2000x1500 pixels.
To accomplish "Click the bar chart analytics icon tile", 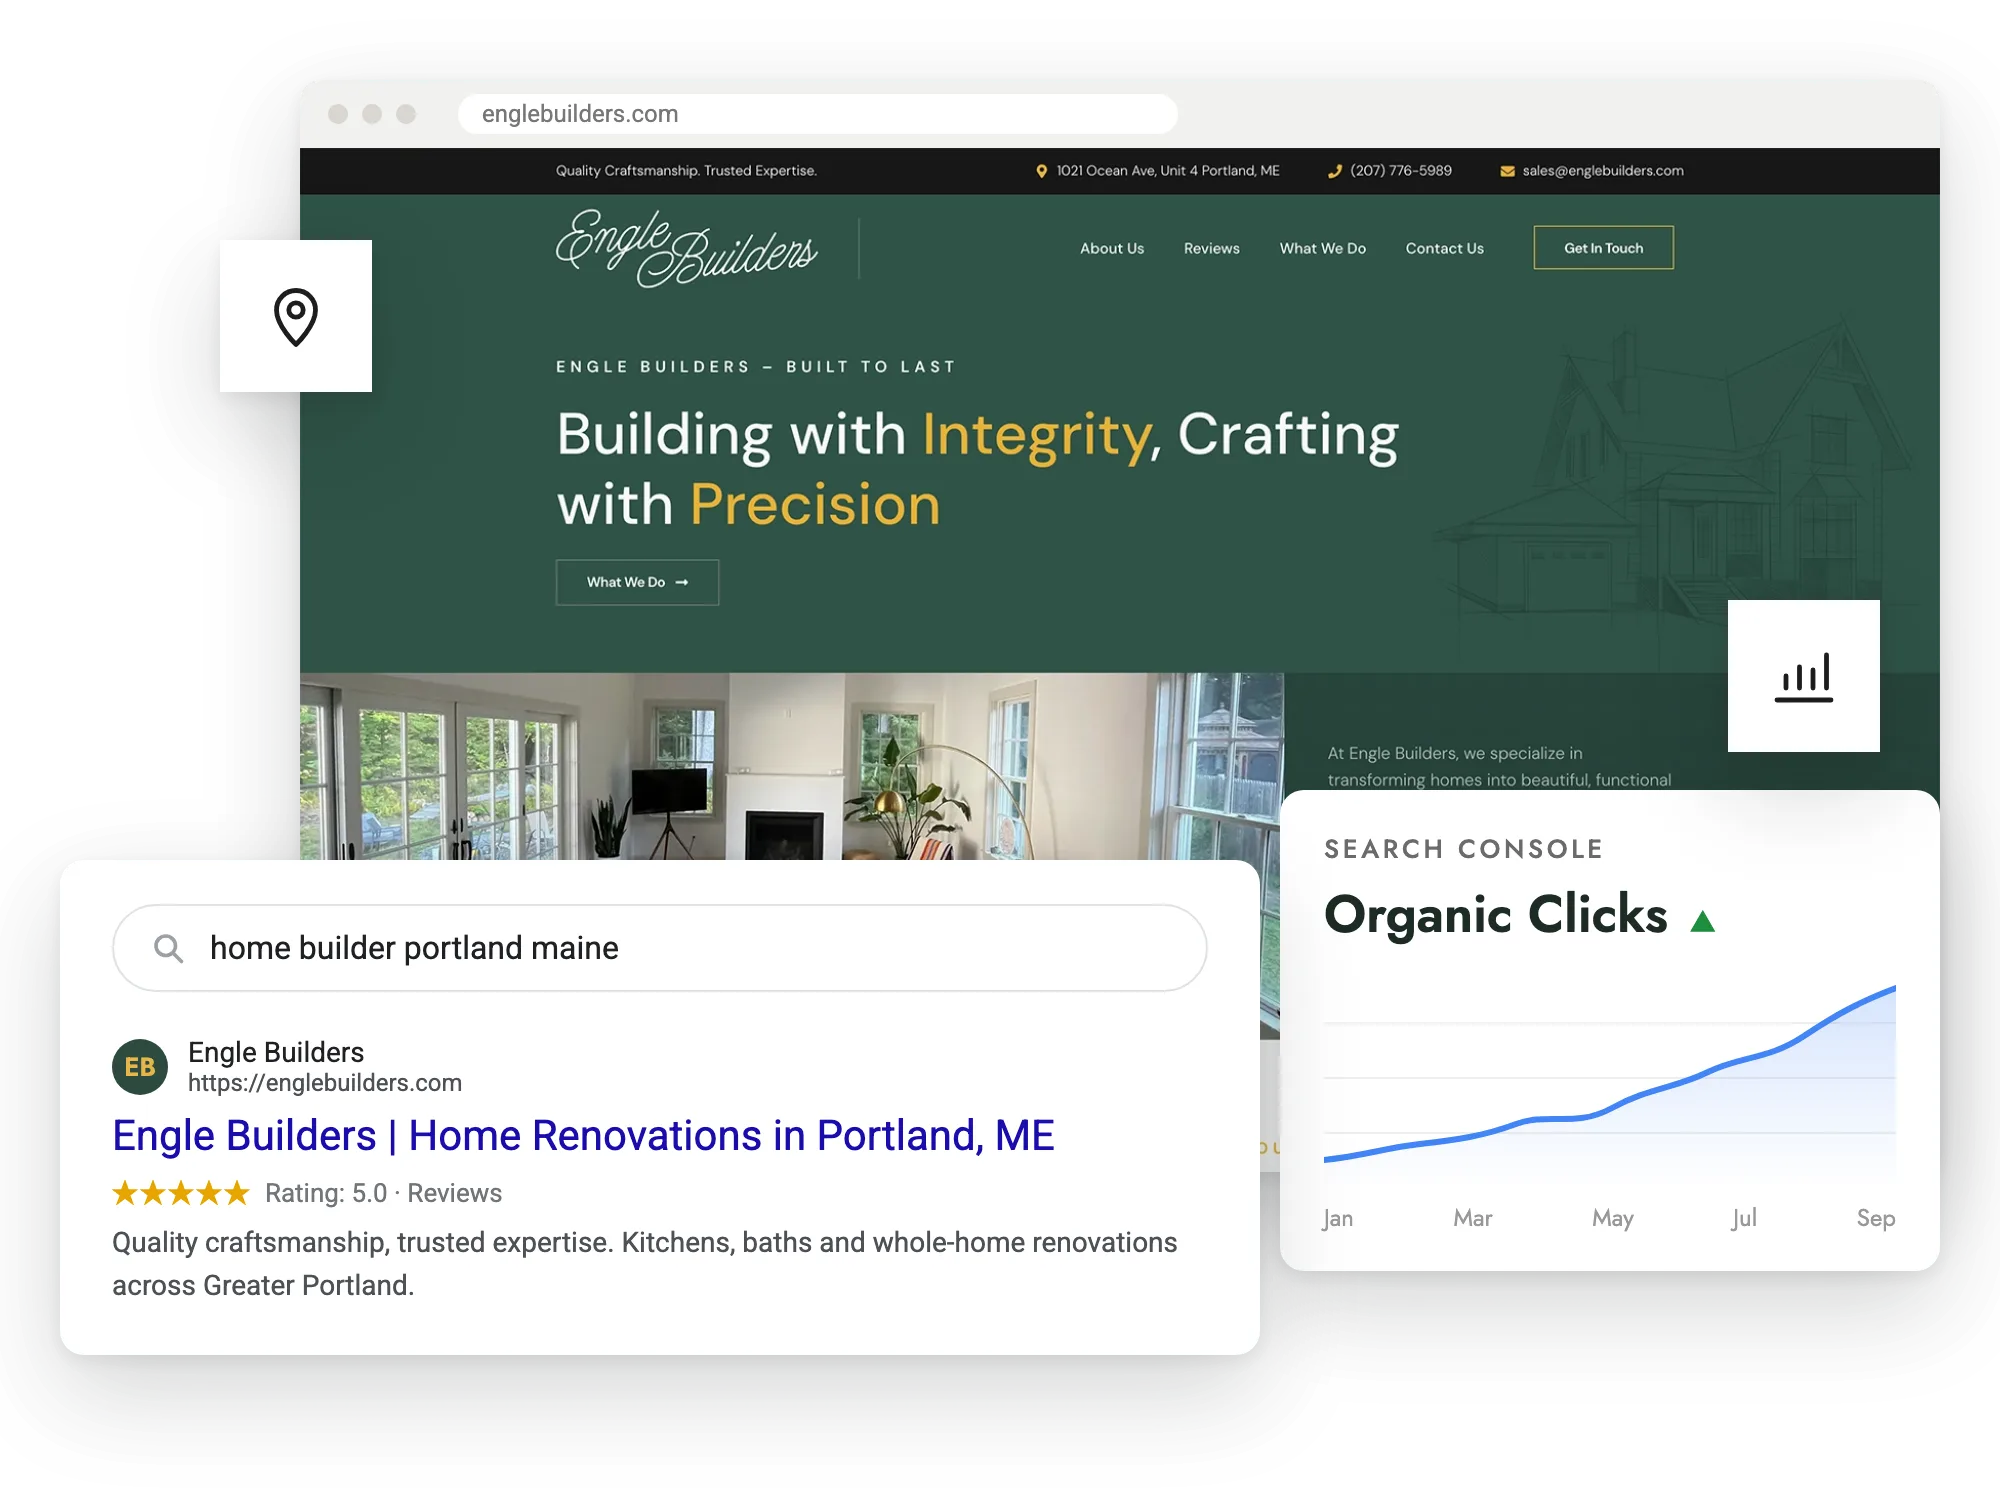I will (x=1804, y=676).
